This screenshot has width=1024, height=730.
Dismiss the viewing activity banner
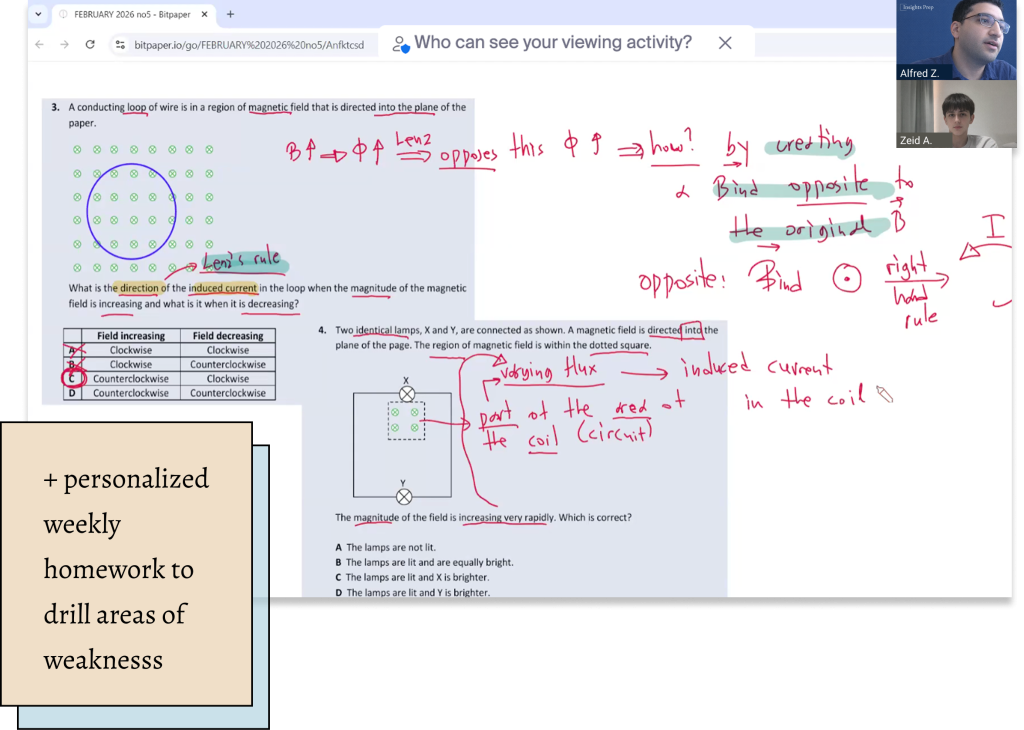click(725, 42)
